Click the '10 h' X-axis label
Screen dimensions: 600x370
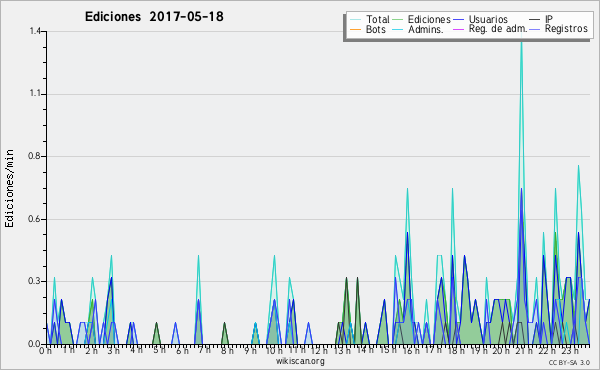click(274, 350)
